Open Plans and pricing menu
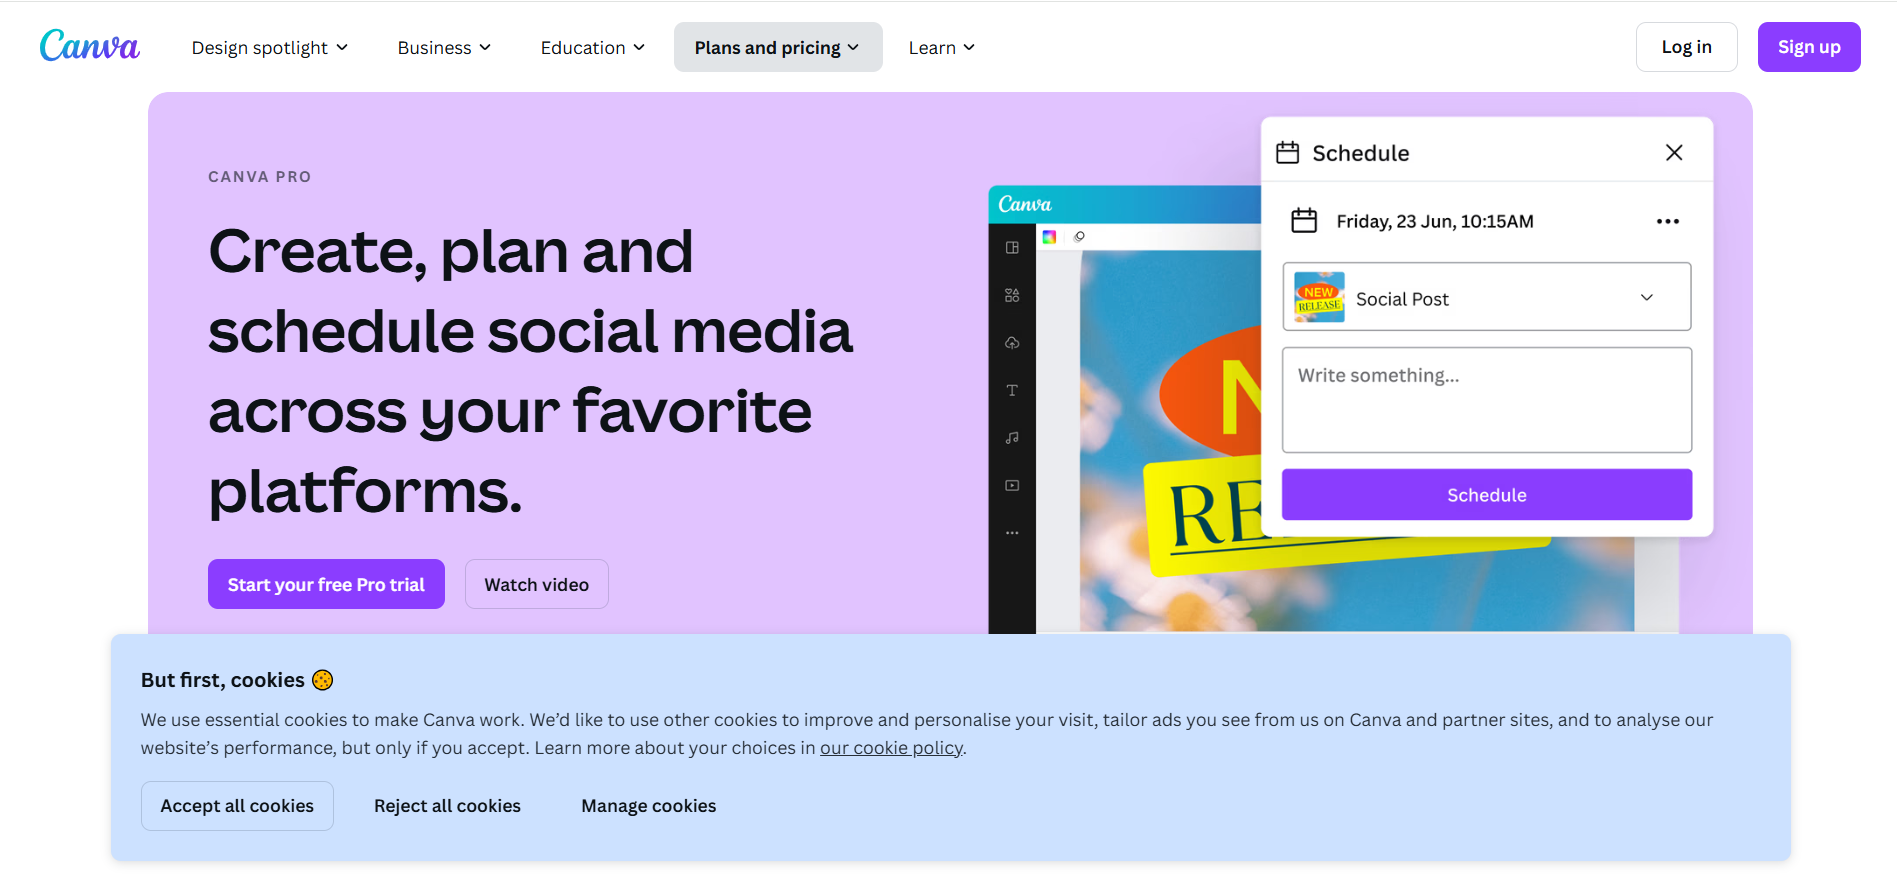Viewport: 1897px width, 877px height. tap(778, 47)
